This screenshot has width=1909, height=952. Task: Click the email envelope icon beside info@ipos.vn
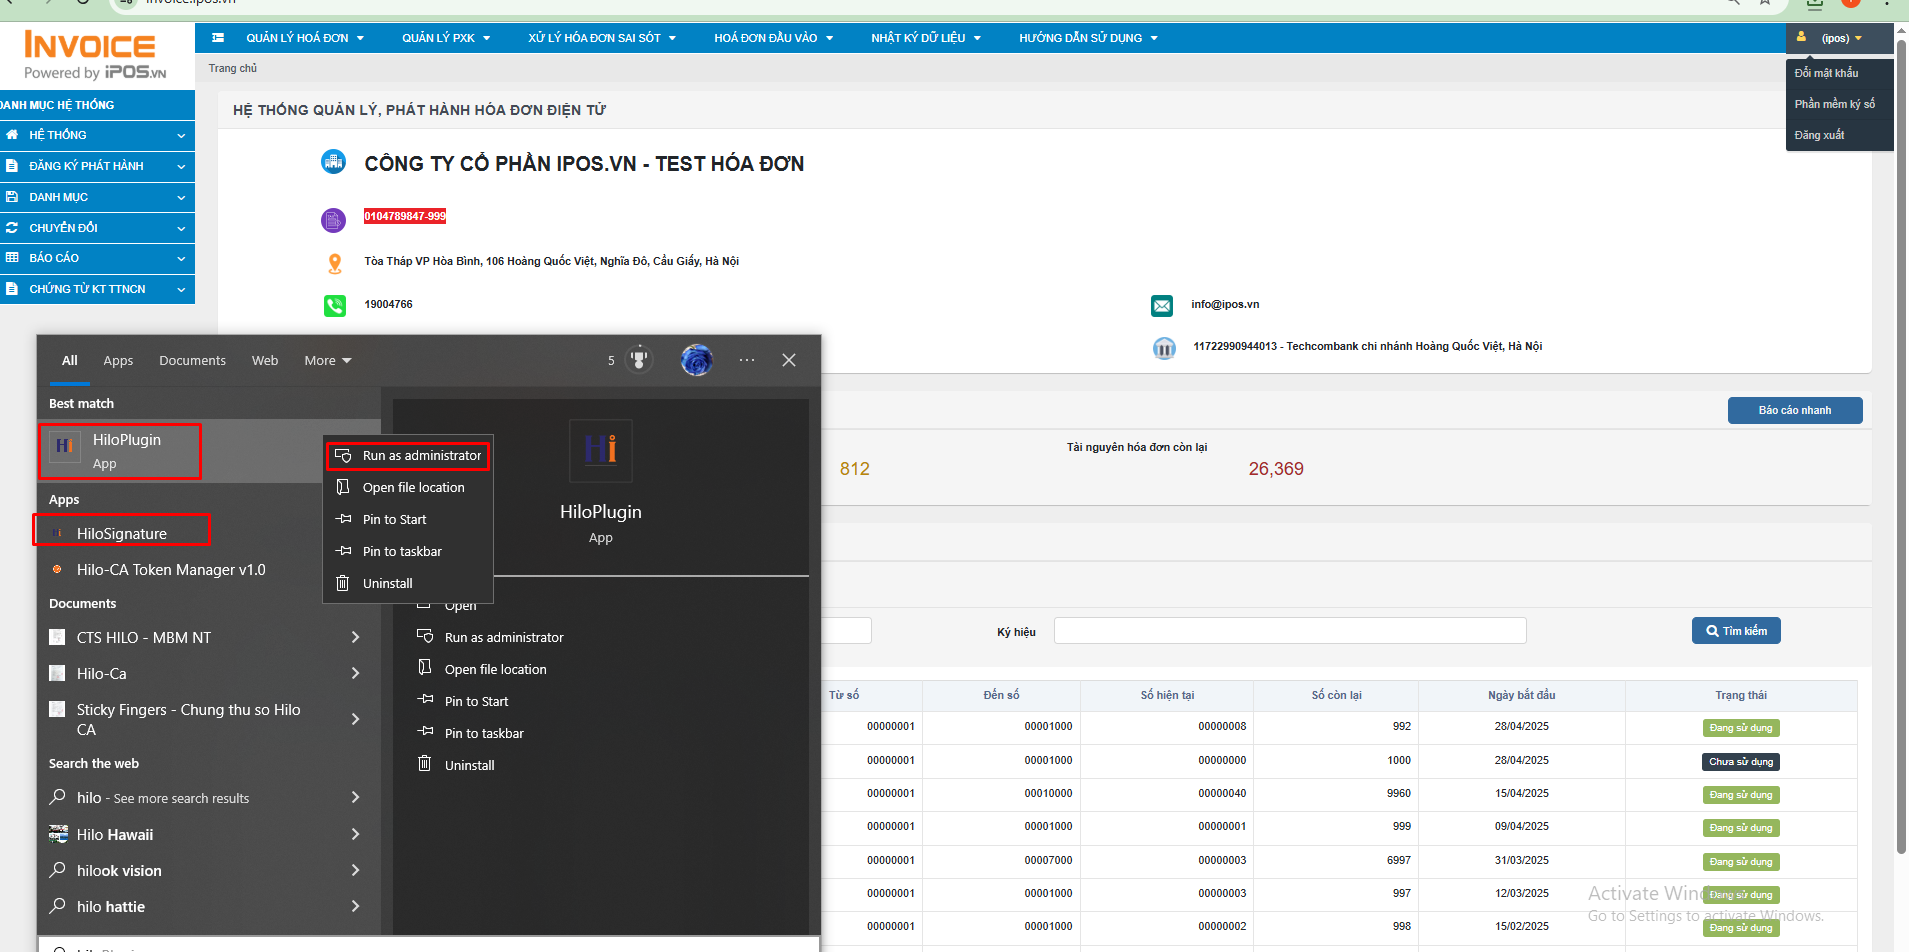pos(1162,305)
